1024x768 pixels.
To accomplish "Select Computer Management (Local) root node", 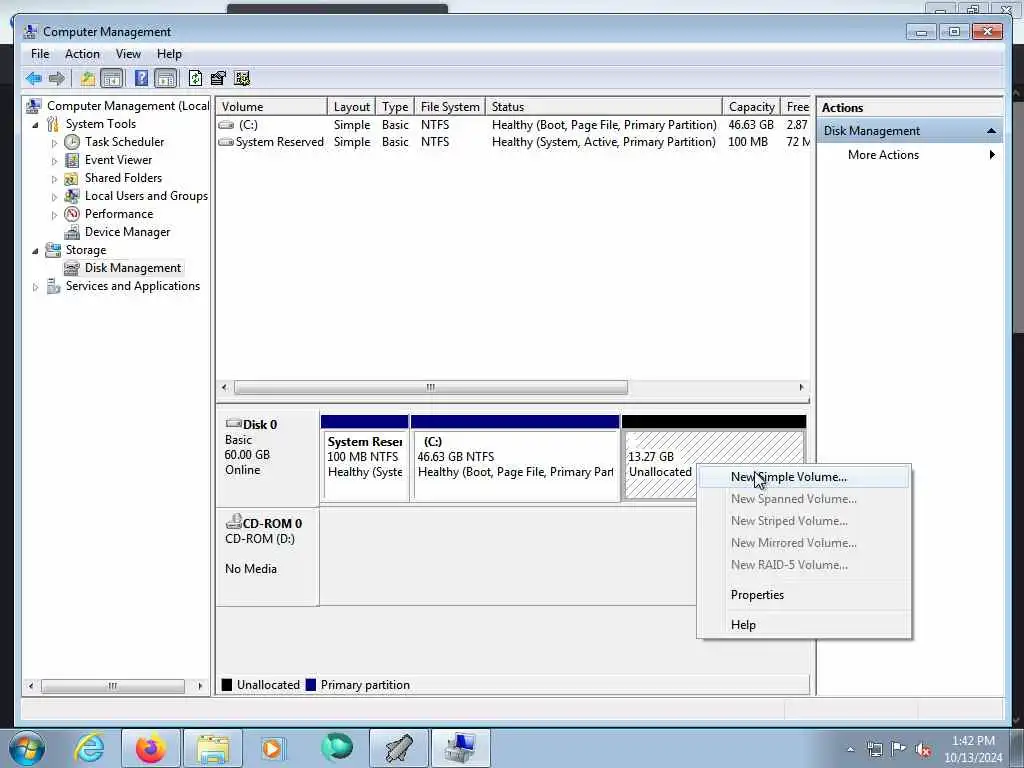I will tap(127, 106).
